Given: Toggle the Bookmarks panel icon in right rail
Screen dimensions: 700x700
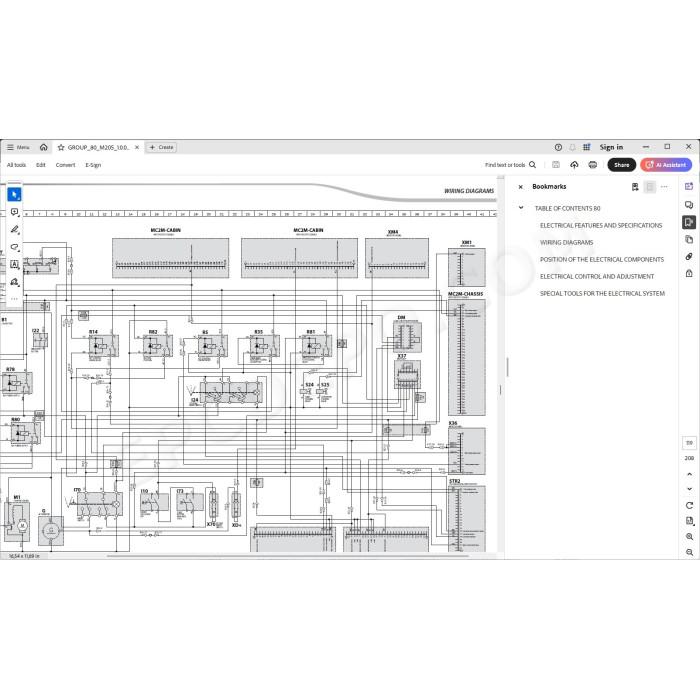Looking at the screenshot, I should click(x=689, y=222).
